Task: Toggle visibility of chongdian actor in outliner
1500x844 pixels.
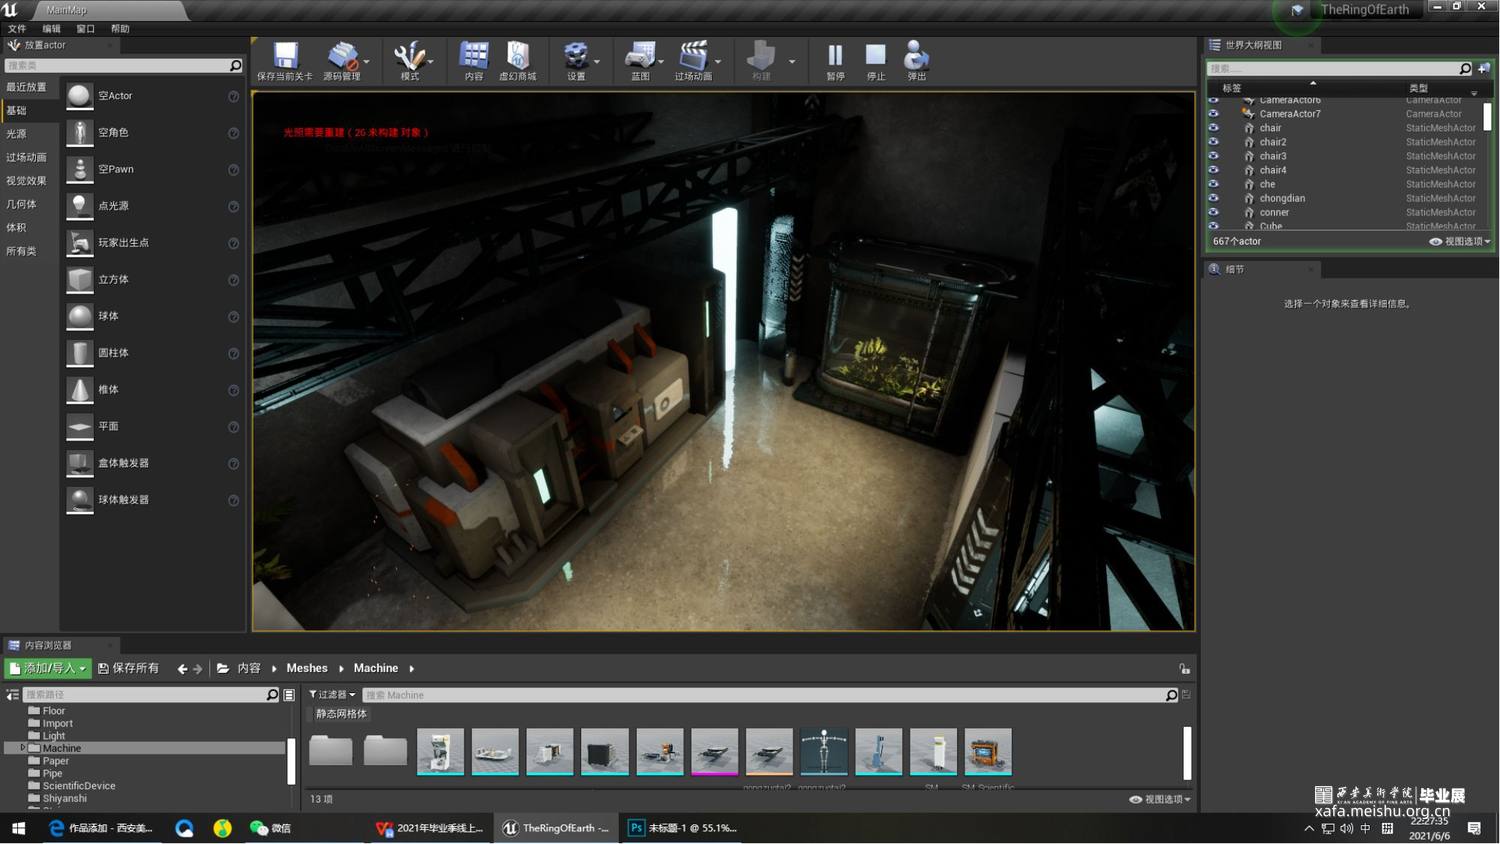Action: (1213, 198)
